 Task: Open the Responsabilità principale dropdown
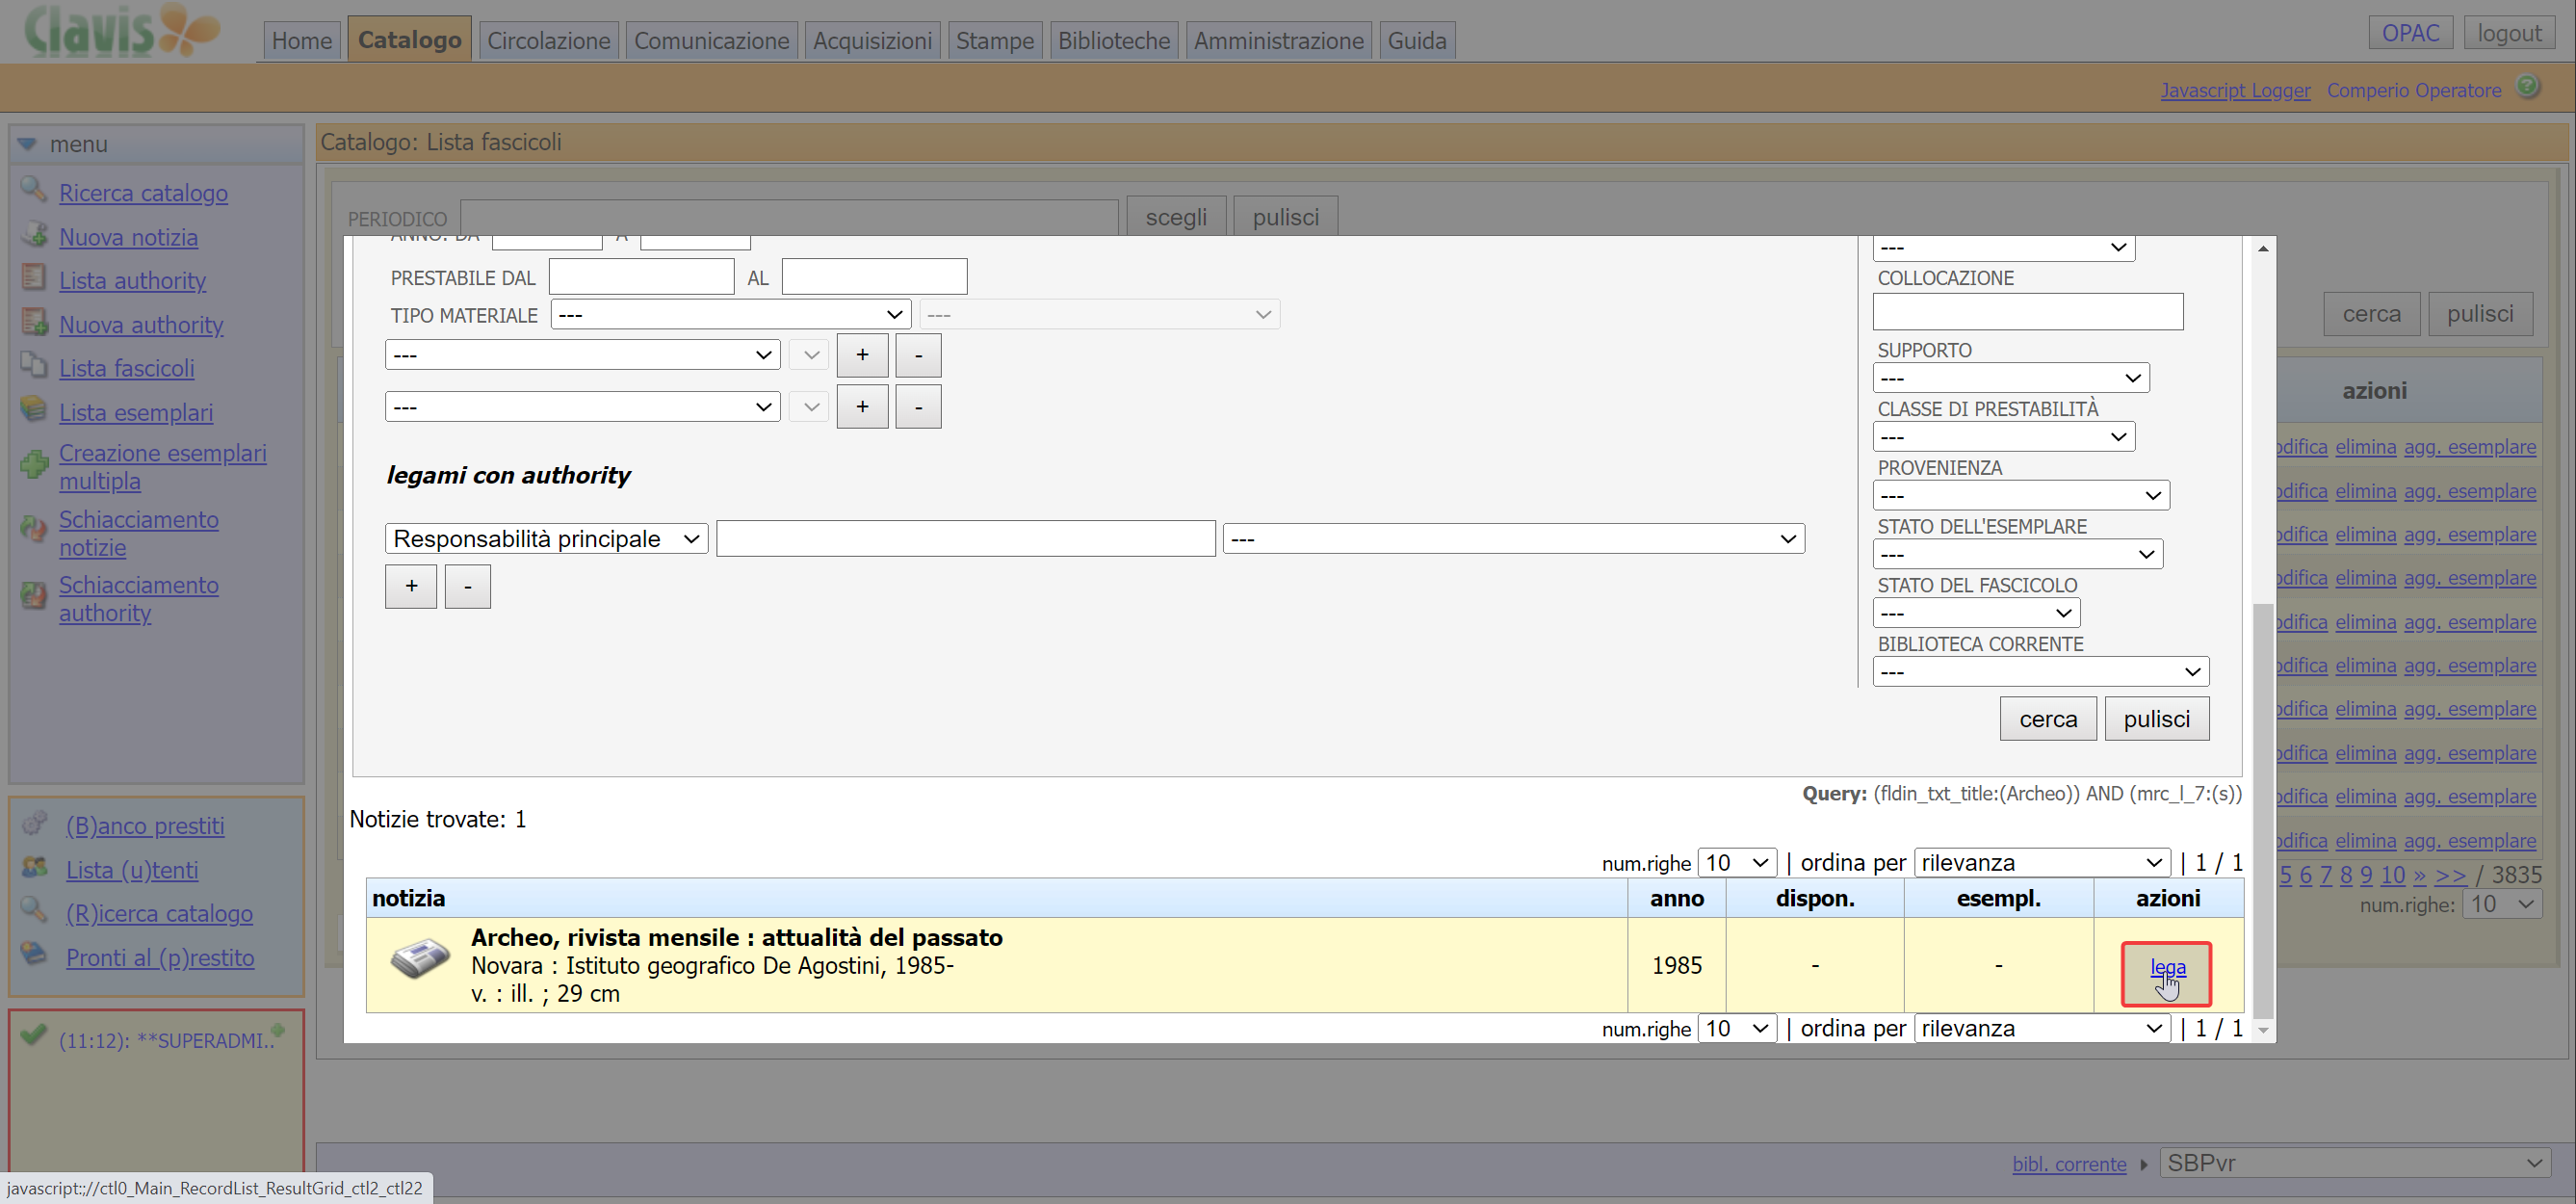(546, 539)
